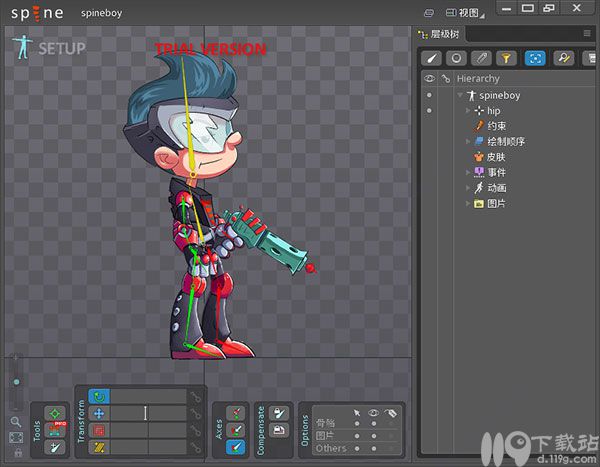The width and height of the screenshot is (600, 467).
Task: Click the yellow funnel filter icon
Action: 506,58
